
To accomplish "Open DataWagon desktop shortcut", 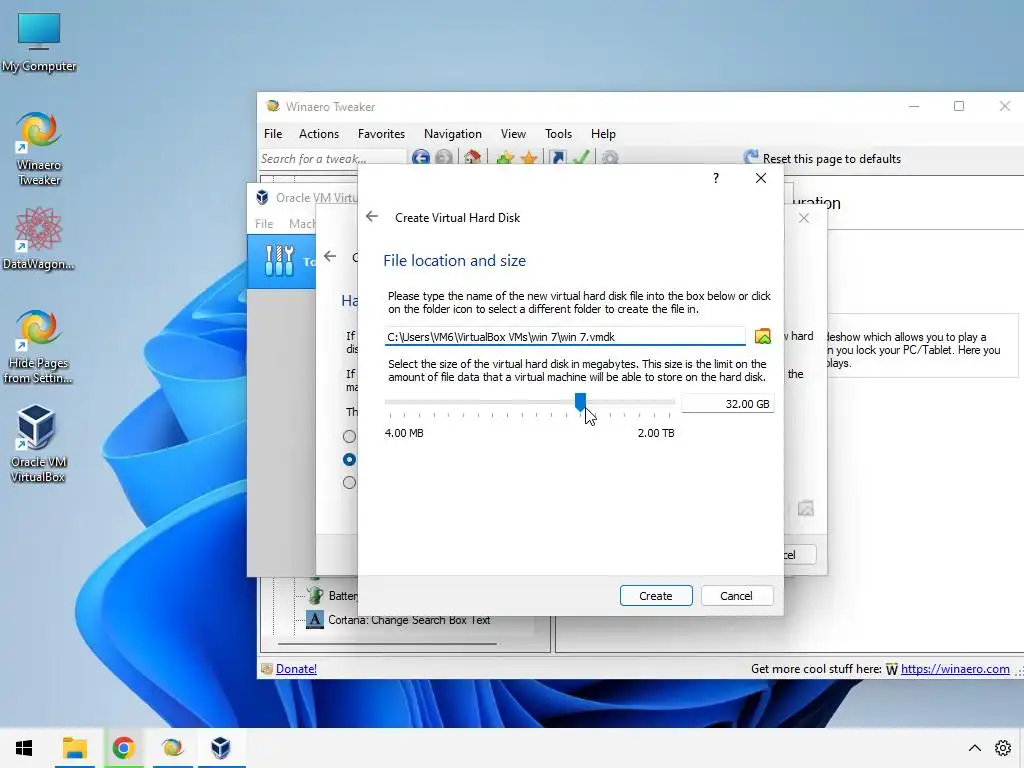I will (x=39, y=238).
